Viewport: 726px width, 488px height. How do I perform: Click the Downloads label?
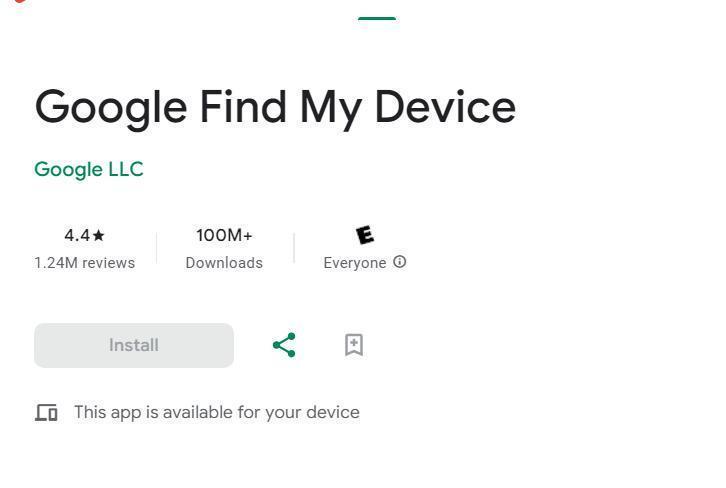click(224, 263)
